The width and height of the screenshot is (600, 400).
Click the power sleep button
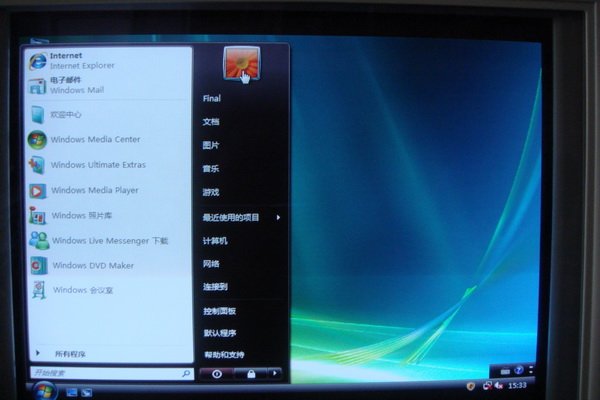click(x=217, y=374)
